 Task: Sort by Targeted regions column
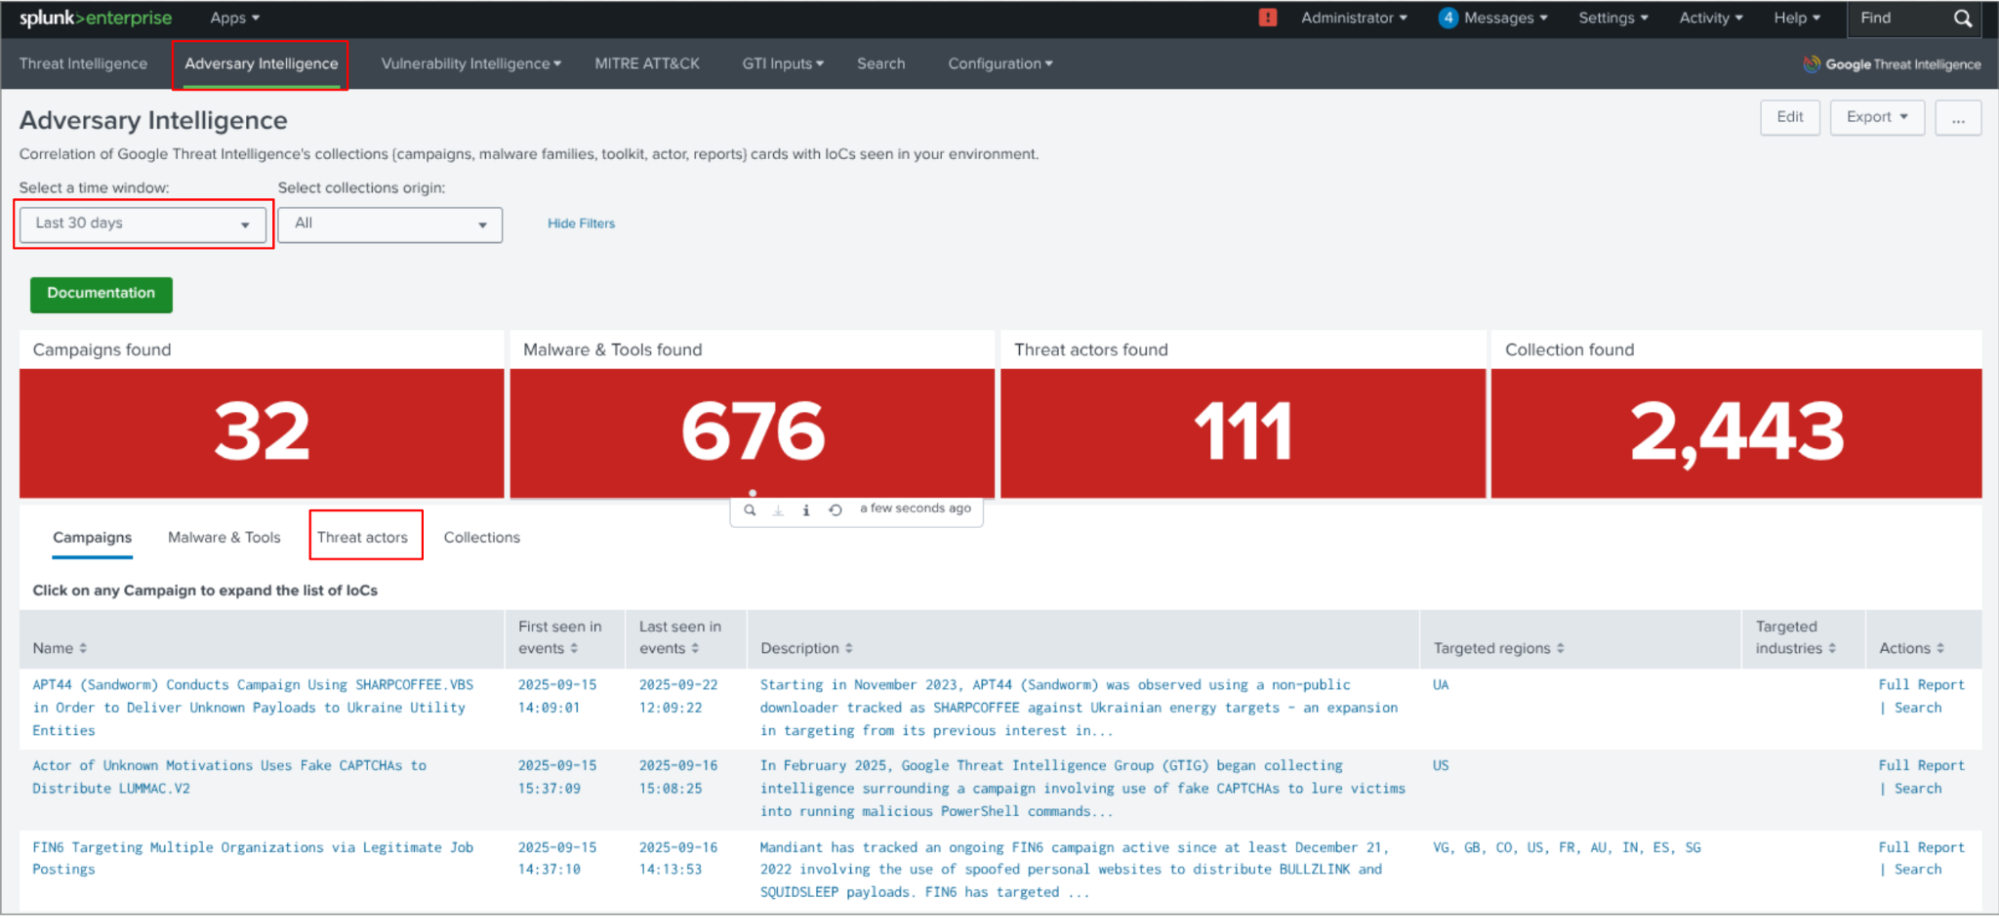point(1498,648)
